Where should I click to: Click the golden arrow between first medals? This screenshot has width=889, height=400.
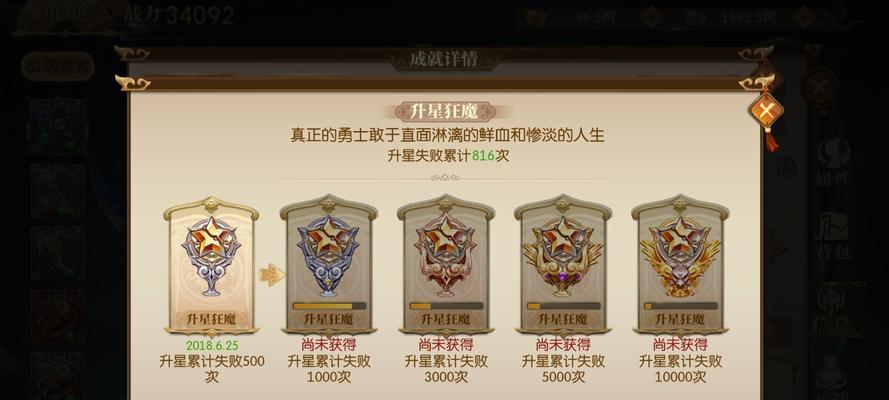point(272,275)
